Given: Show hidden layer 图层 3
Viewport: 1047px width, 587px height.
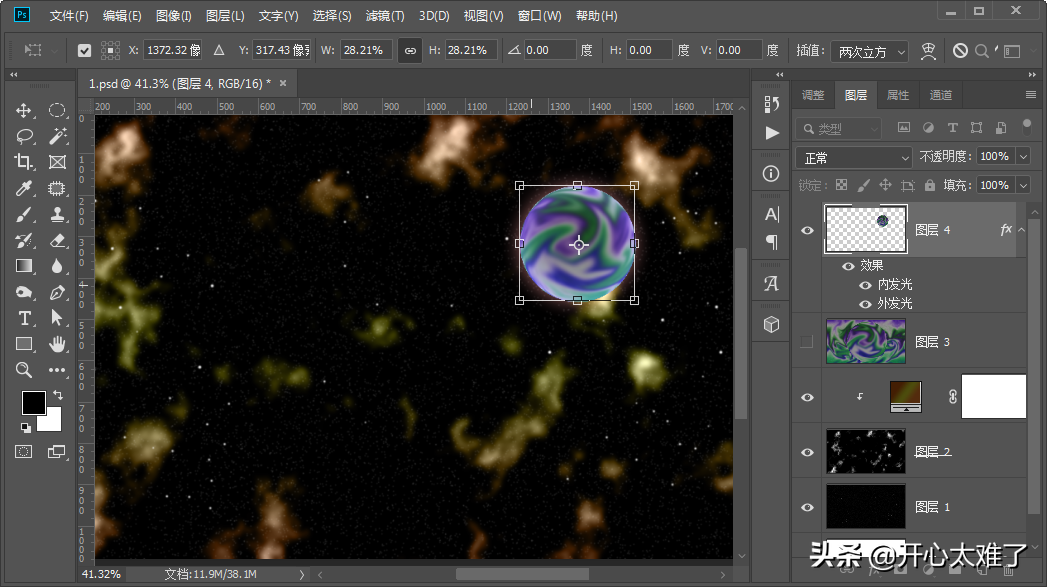Looking at the screenshot, I should point(807,342).
